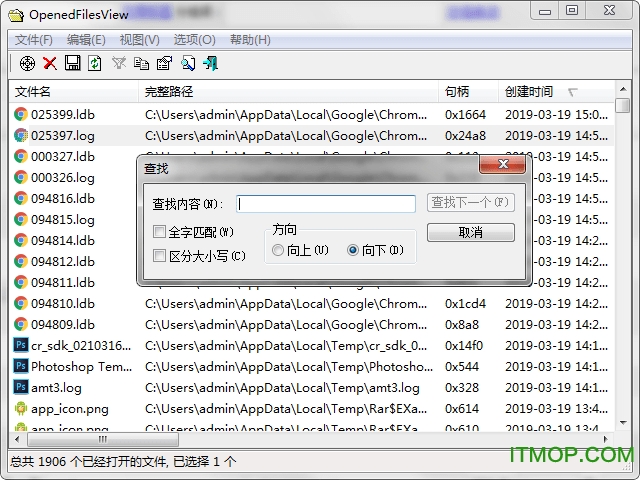Open the 文件(F) menu
Image resolution: width=640 pixels, height=480 pixels.
click(x=34, y=40)
